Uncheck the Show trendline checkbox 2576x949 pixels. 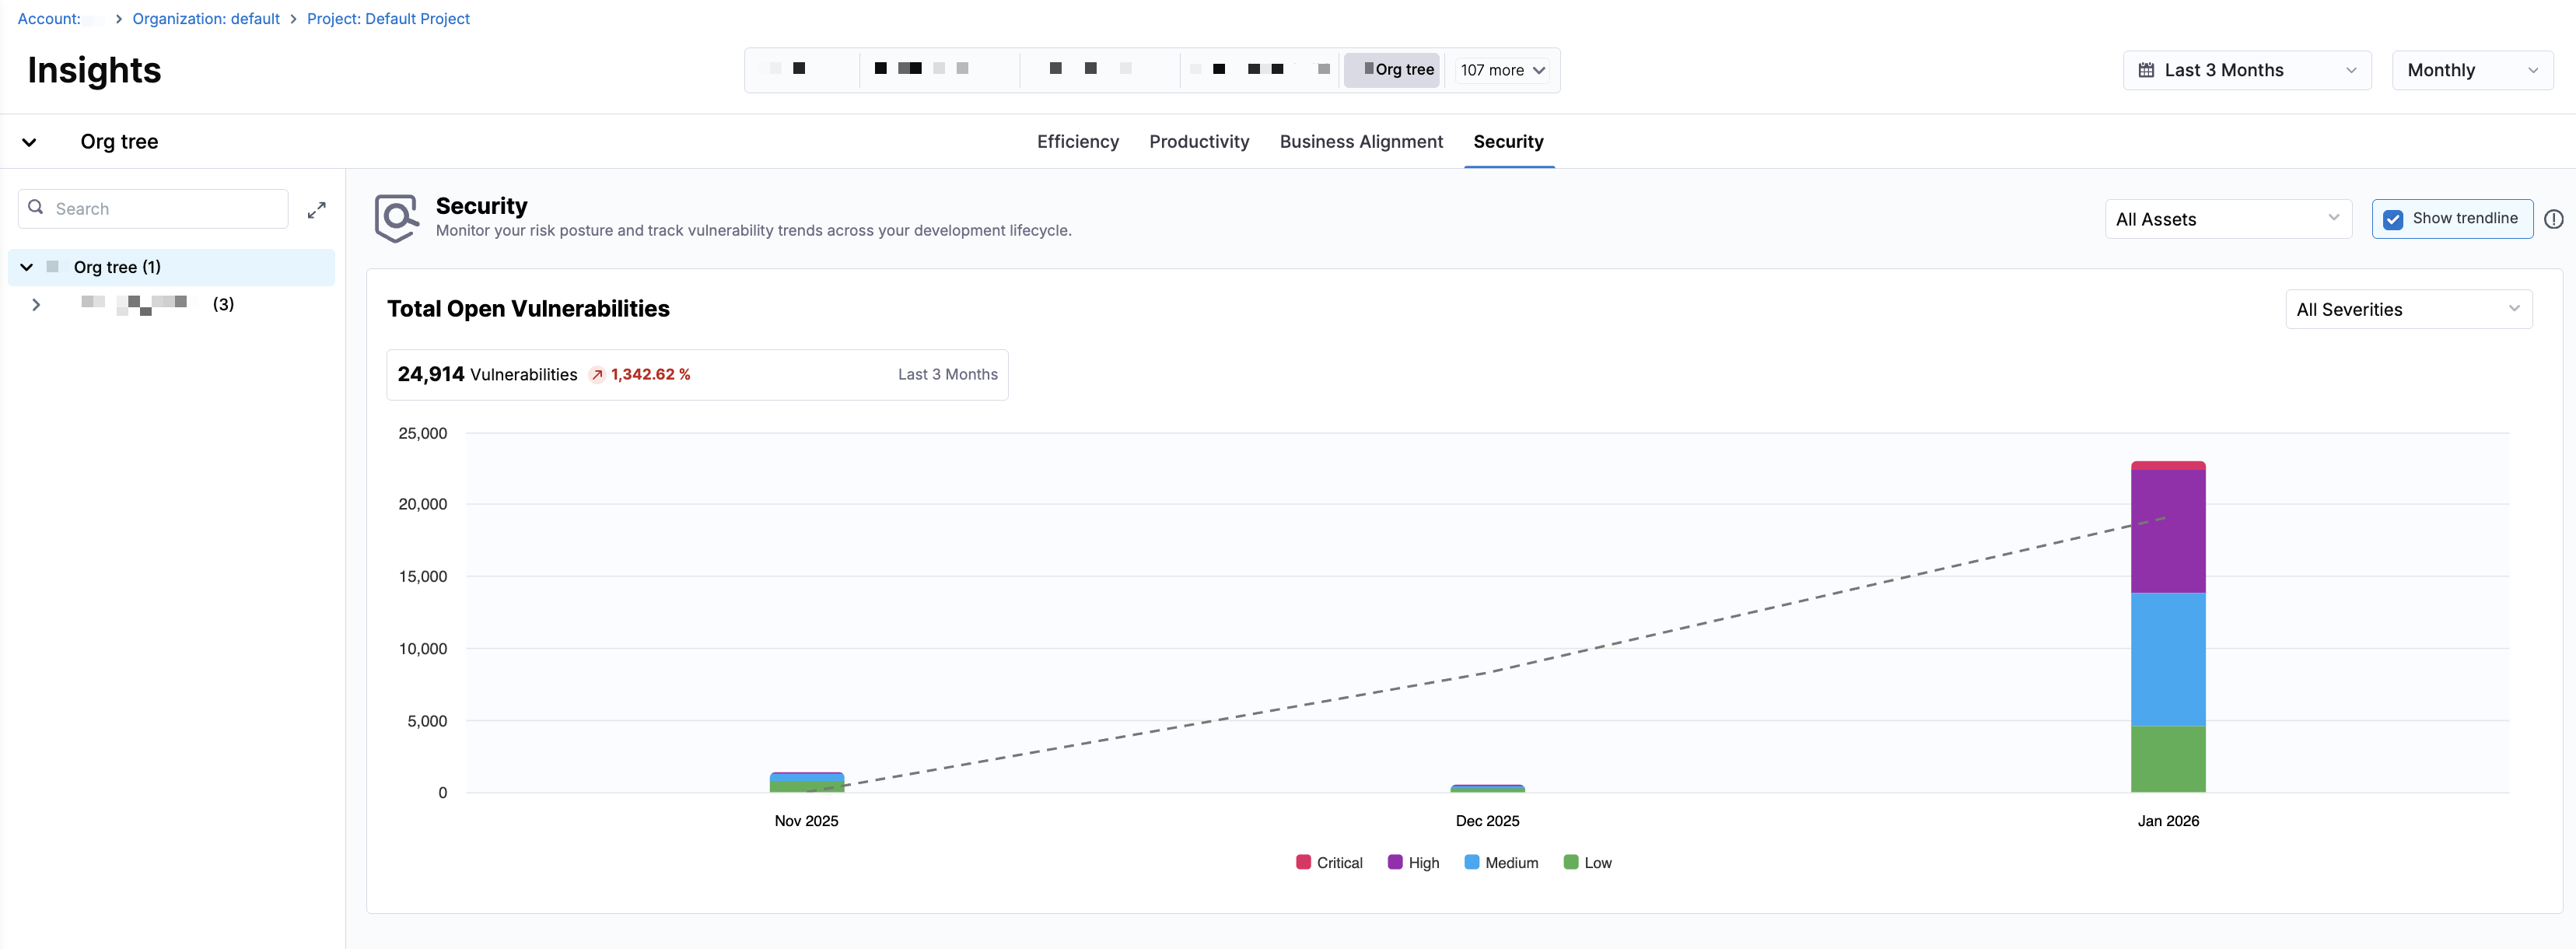pyautogui.click(x=2393, y=219)
